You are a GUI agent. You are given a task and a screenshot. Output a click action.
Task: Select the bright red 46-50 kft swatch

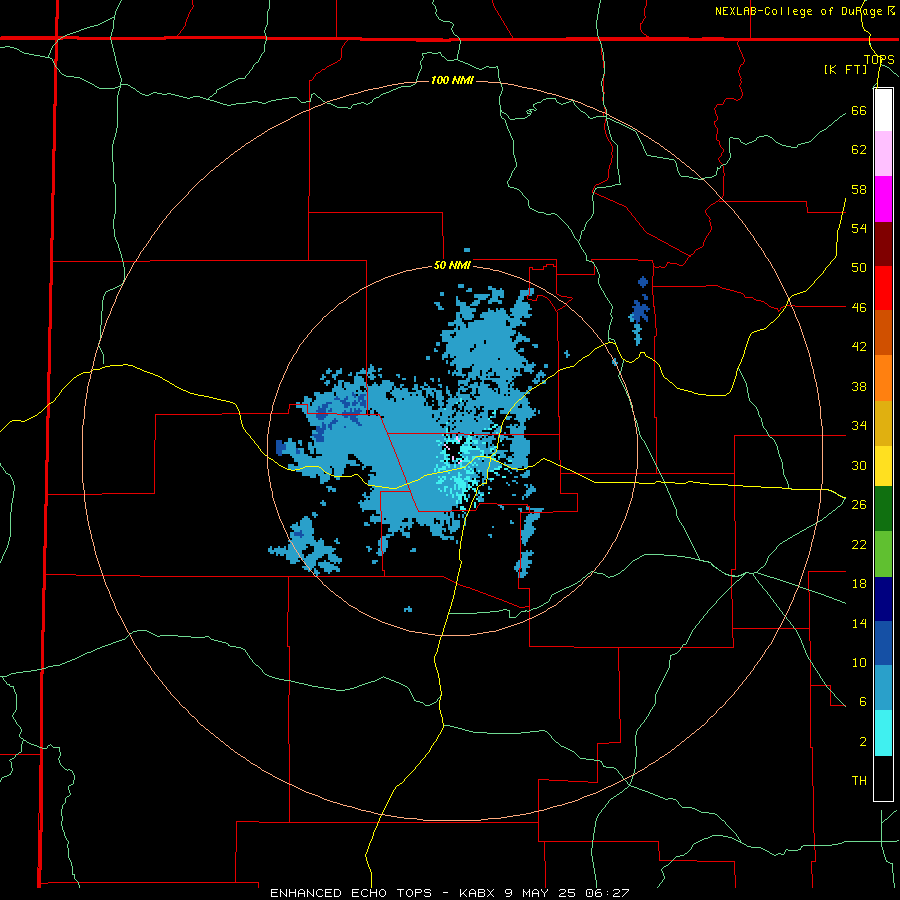[883, 289]
